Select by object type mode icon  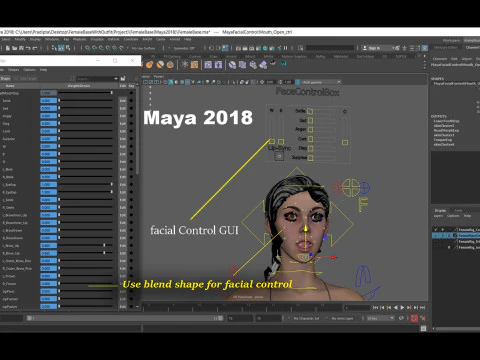(61, 48)
